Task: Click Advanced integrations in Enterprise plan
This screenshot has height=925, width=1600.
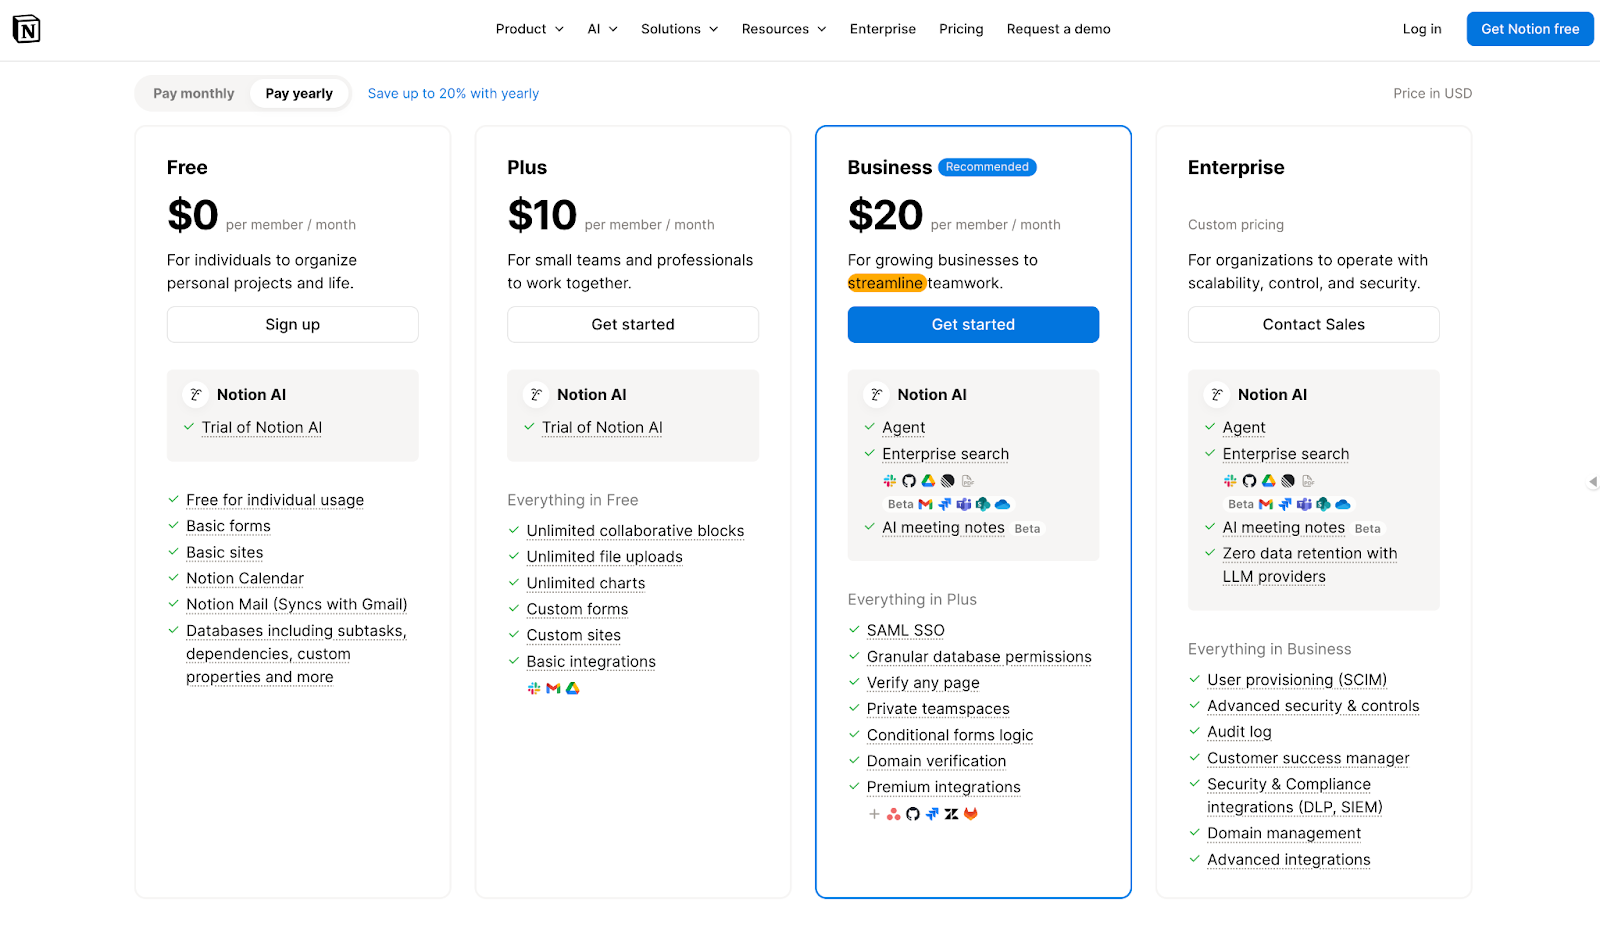Action: 1289,860
